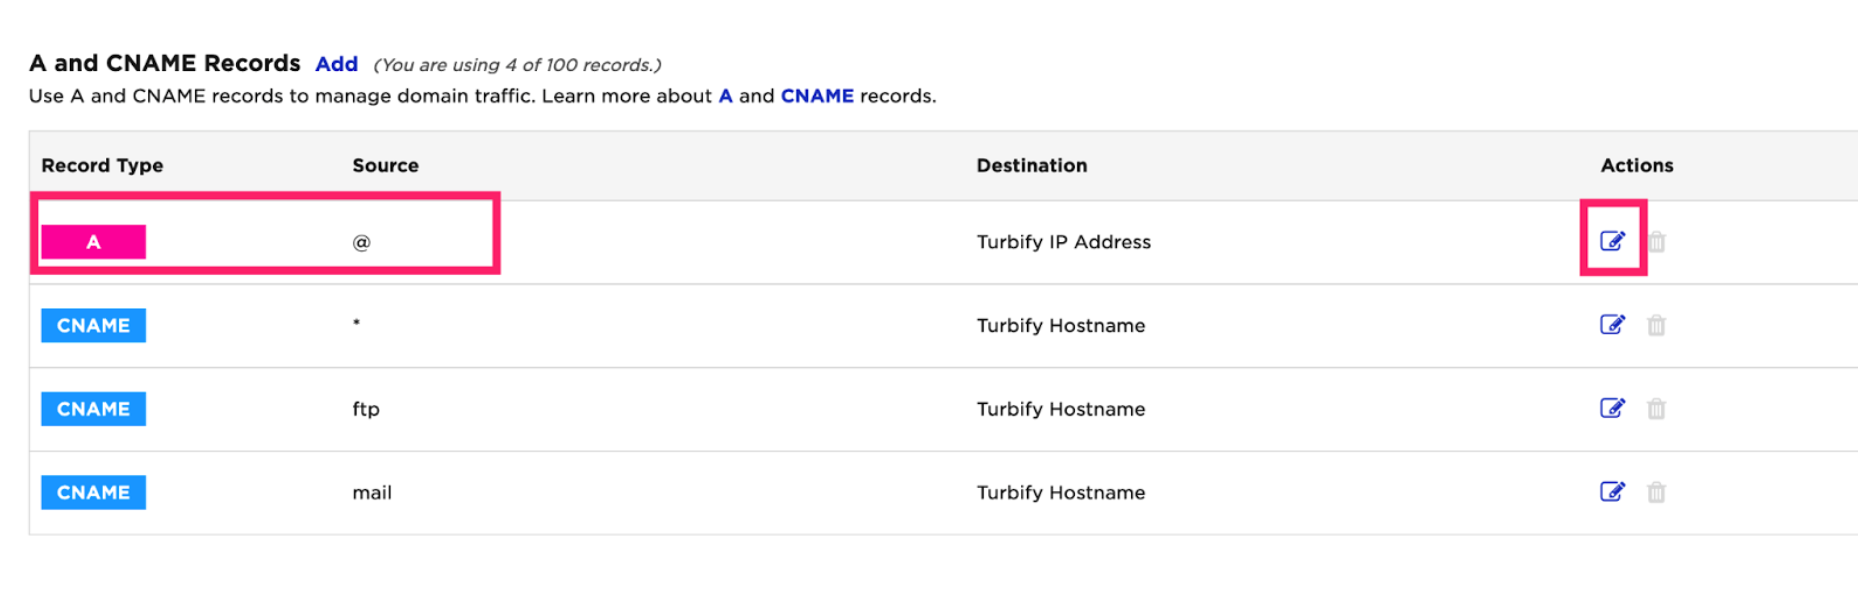This screenshot has height=590, width=1858.
Task: Click the Record Type column header
Action: [x=102, y=166]
